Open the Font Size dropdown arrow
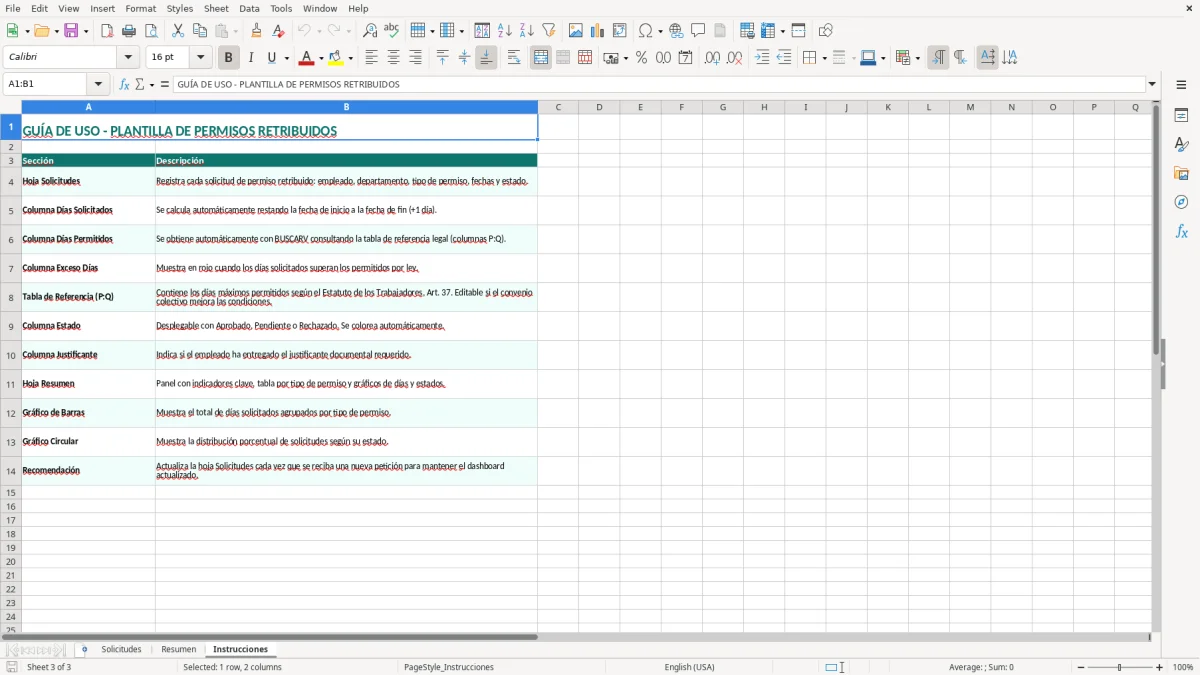 pos(200,58)
